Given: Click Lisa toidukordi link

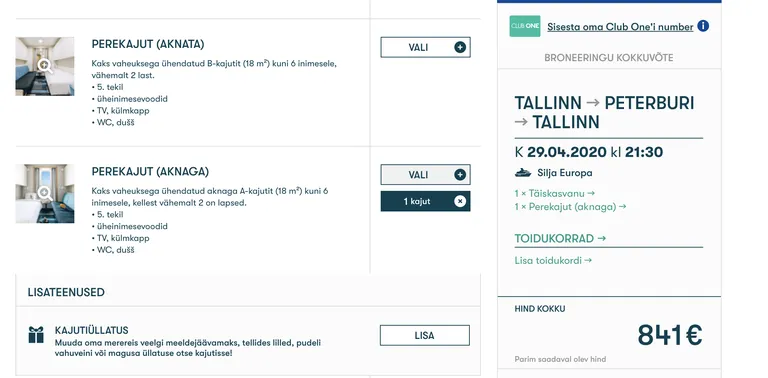Looking at the screenshot, I should pyautogui.click(x=553, y=260).
